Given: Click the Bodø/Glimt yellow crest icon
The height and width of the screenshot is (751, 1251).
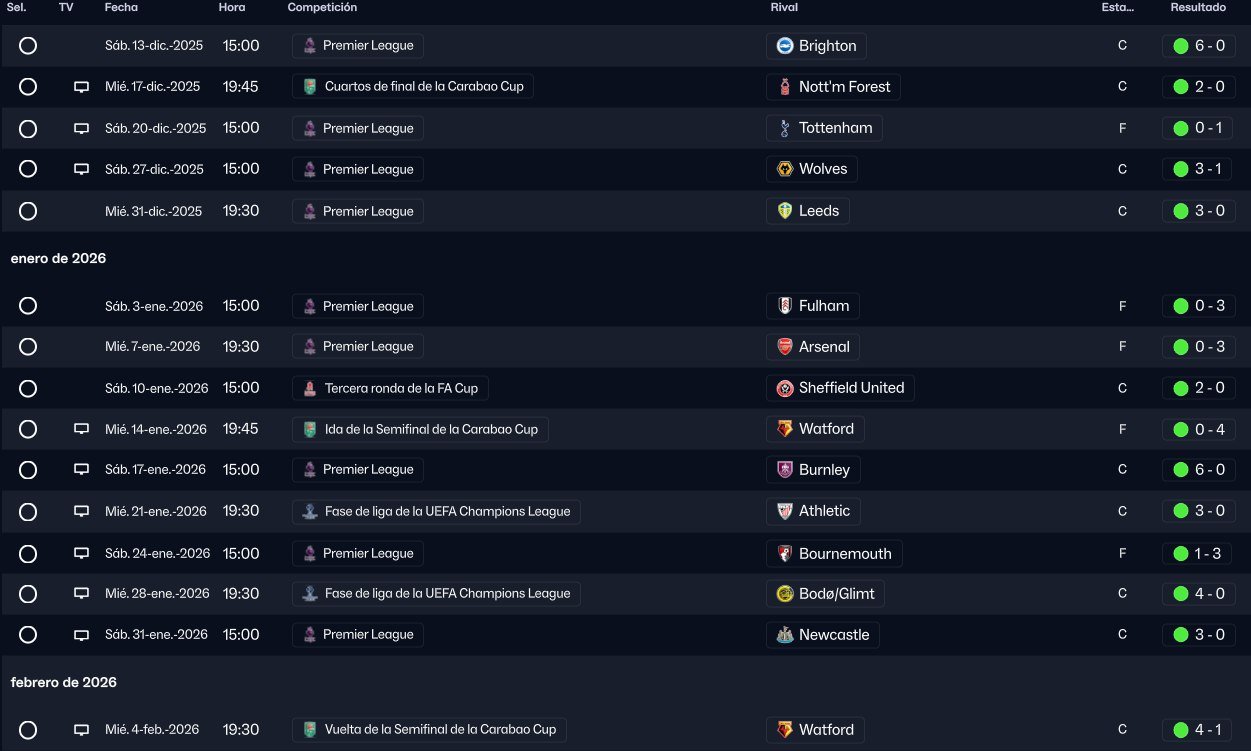Looking at the screenshot, I should (785, 594).
